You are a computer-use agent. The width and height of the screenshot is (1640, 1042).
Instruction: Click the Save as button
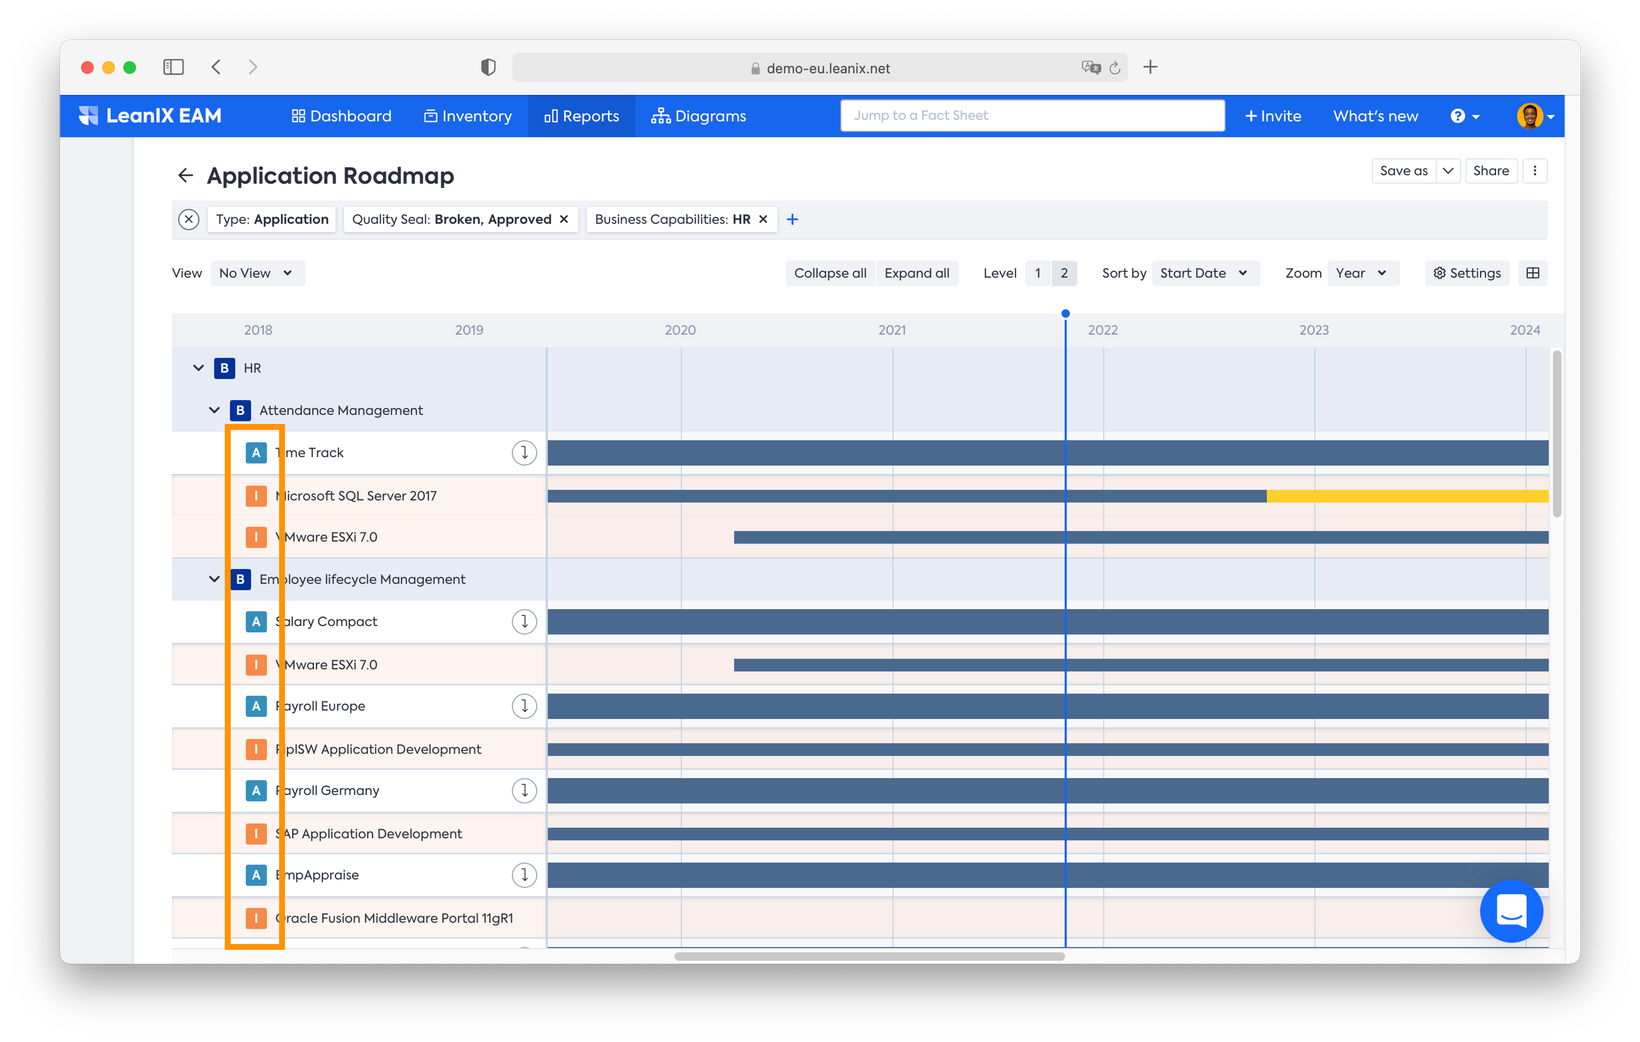1404,171
